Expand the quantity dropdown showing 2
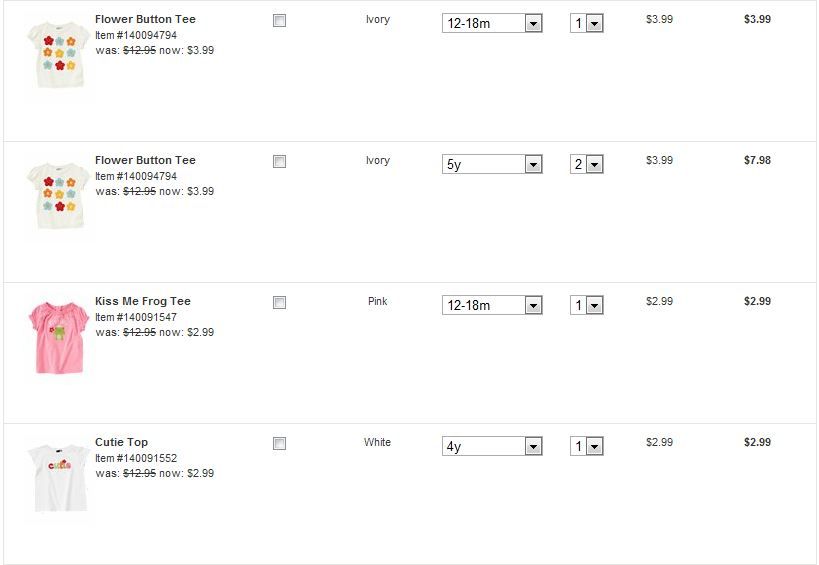The height and width of the screenshot is (565, 819). [587, 164]
